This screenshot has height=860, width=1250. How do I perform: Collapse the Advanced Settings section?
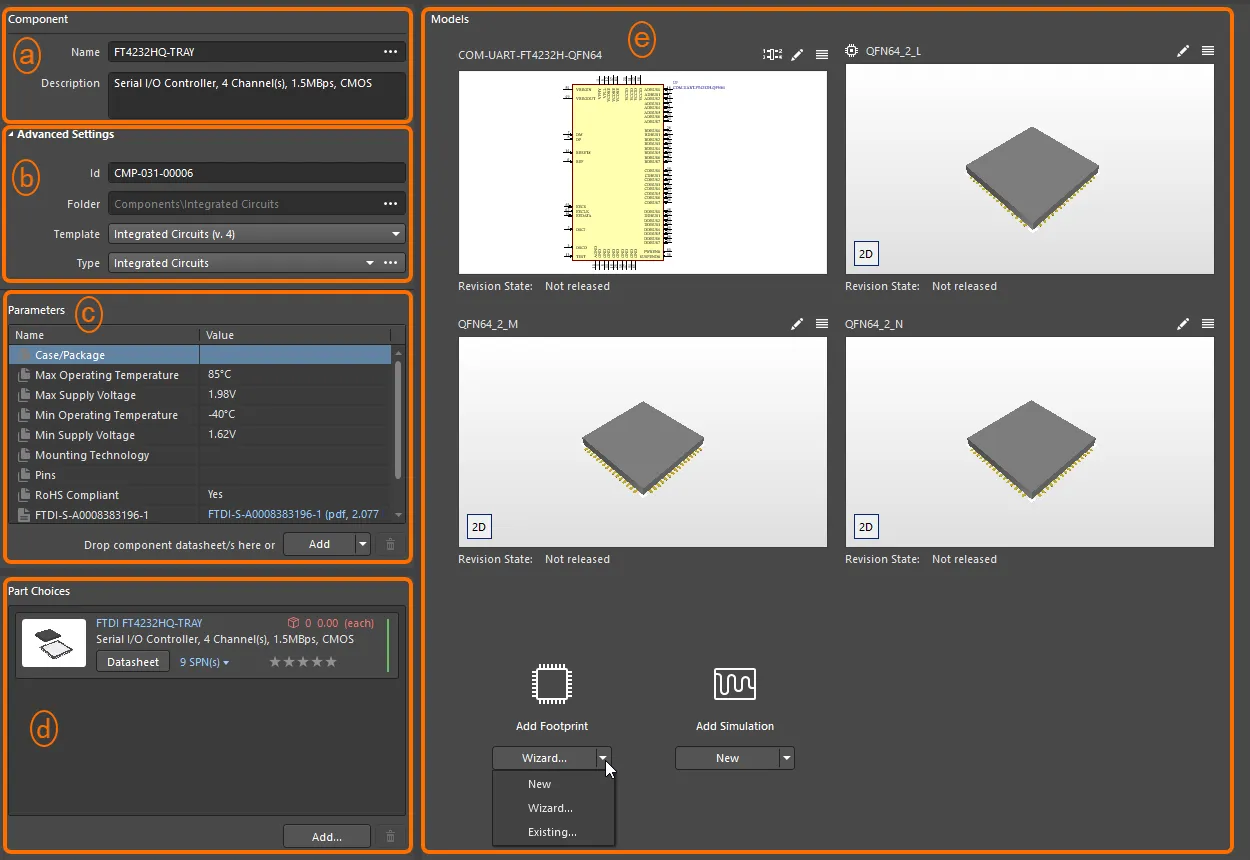point(12,135)
